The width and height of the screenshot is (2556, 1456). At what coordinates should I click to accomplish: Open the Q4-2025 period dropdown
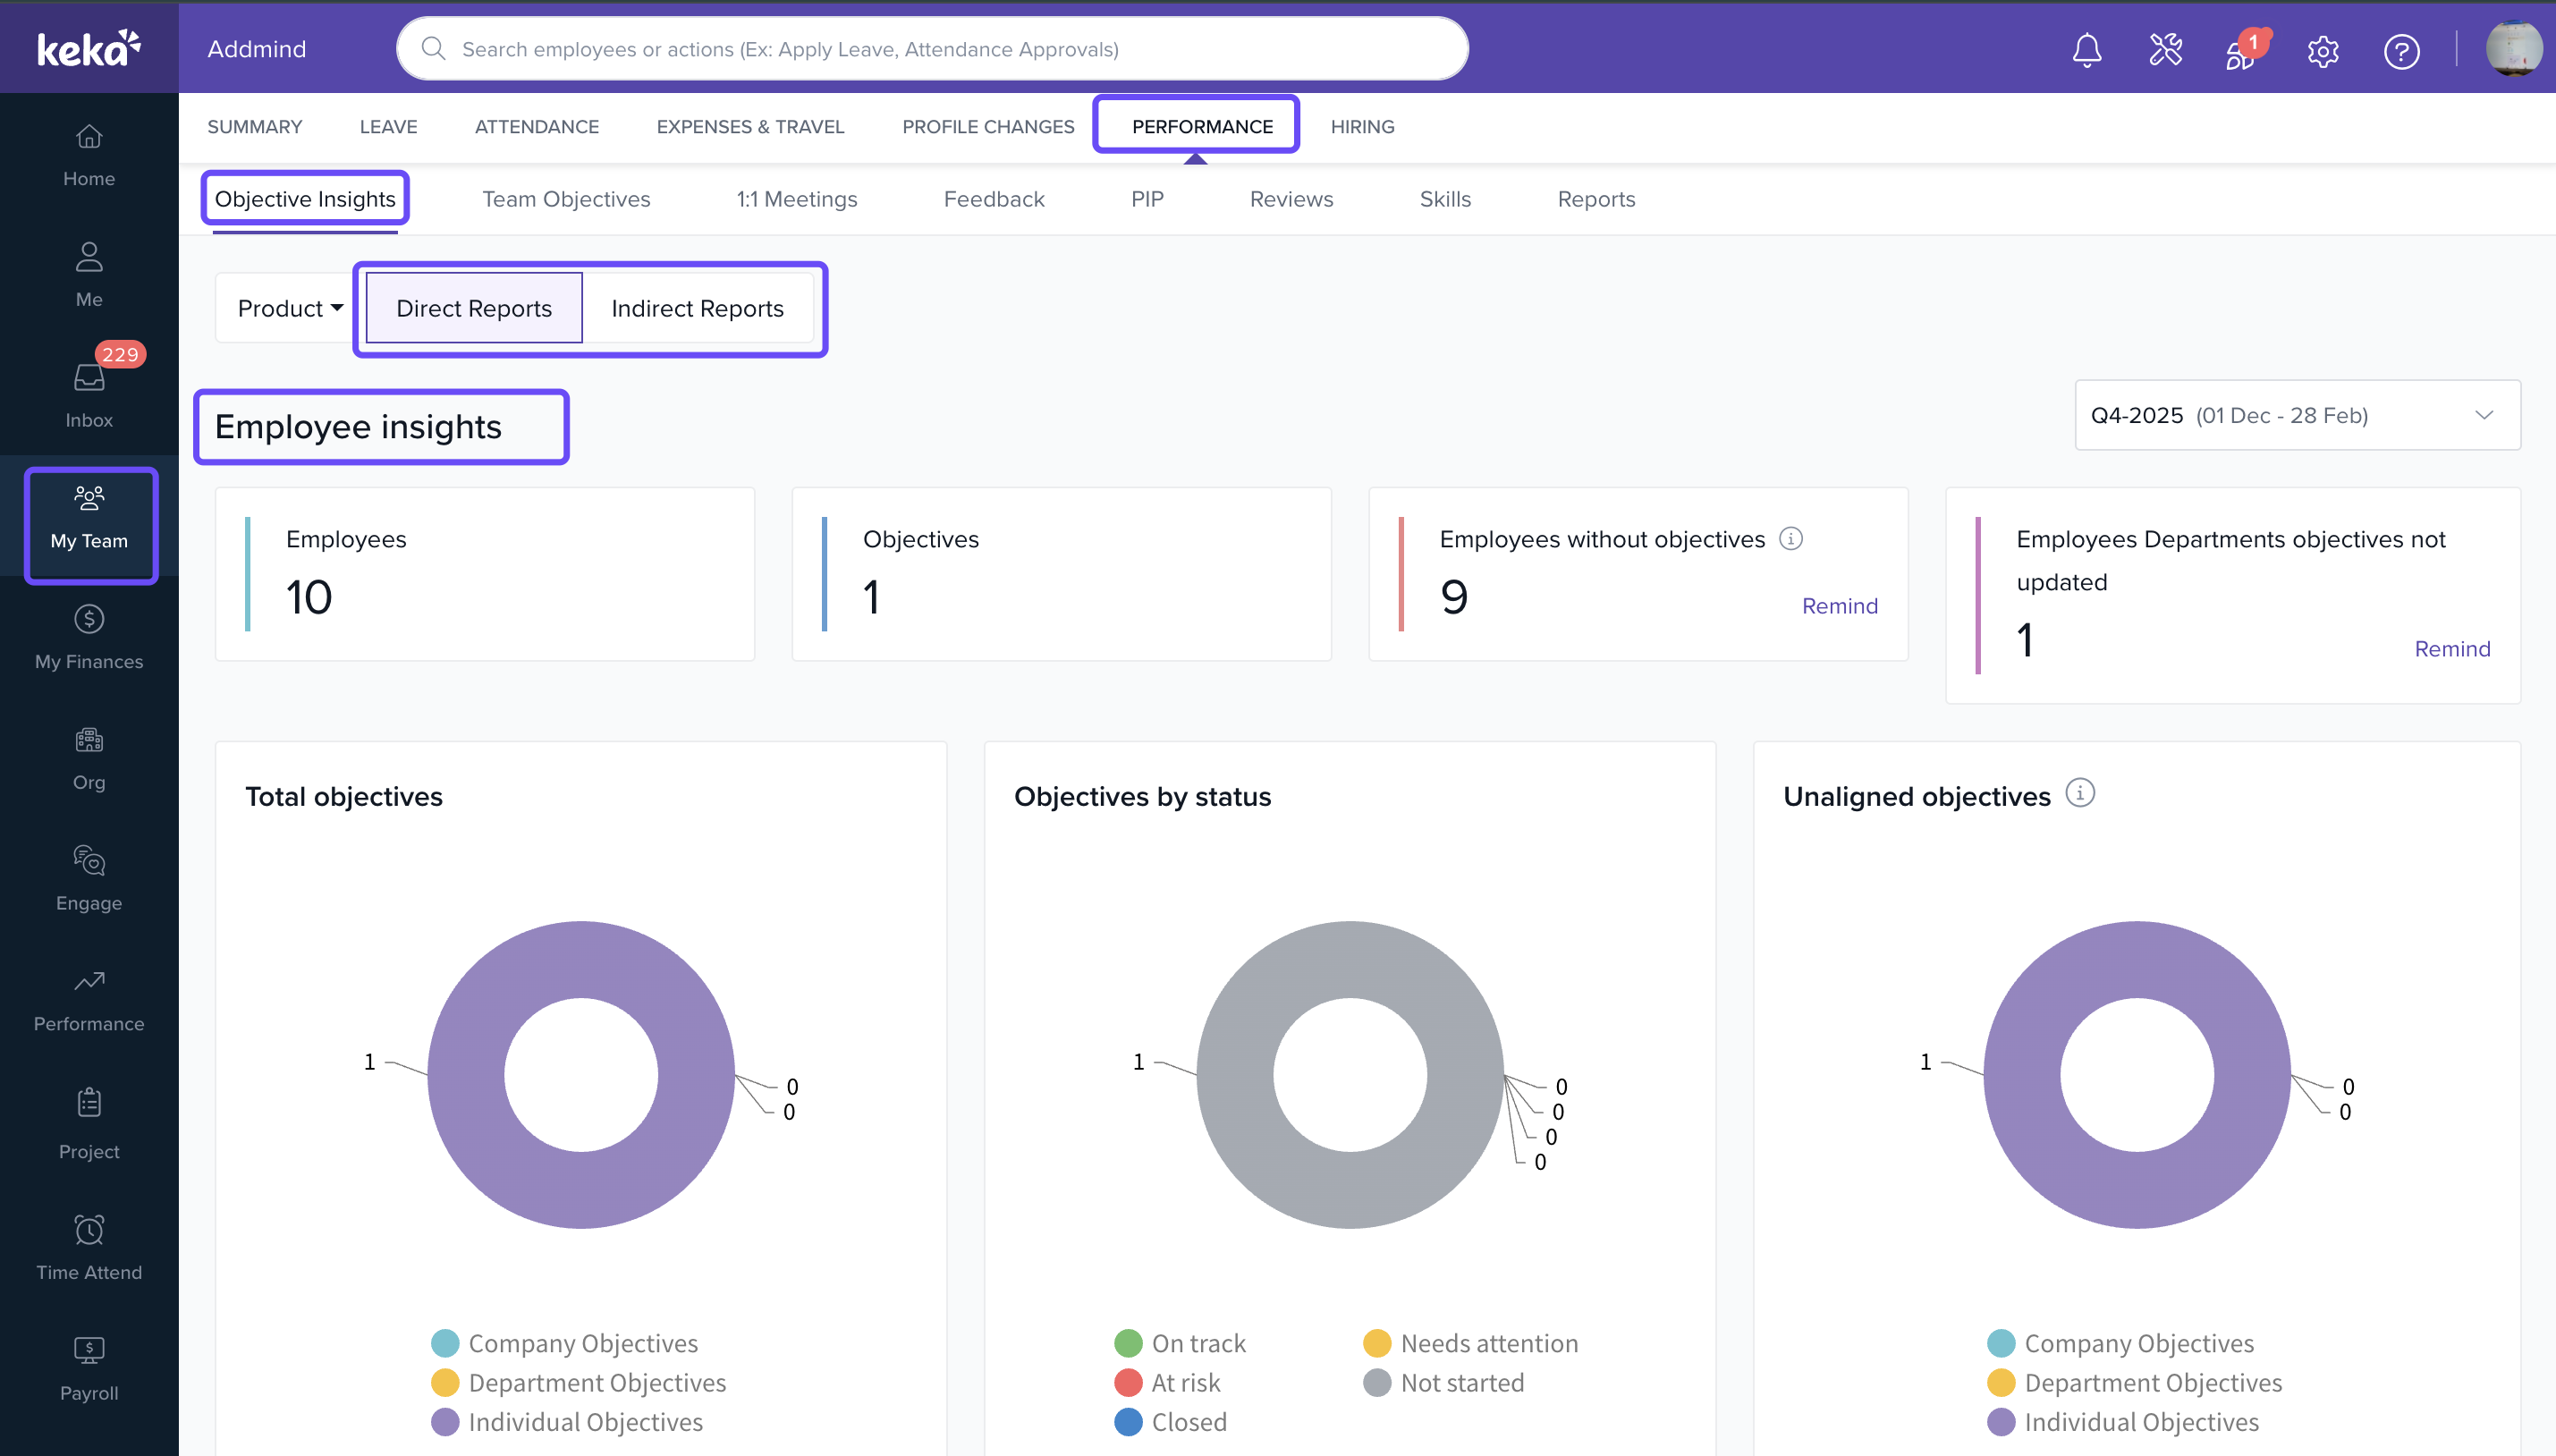2296,415
